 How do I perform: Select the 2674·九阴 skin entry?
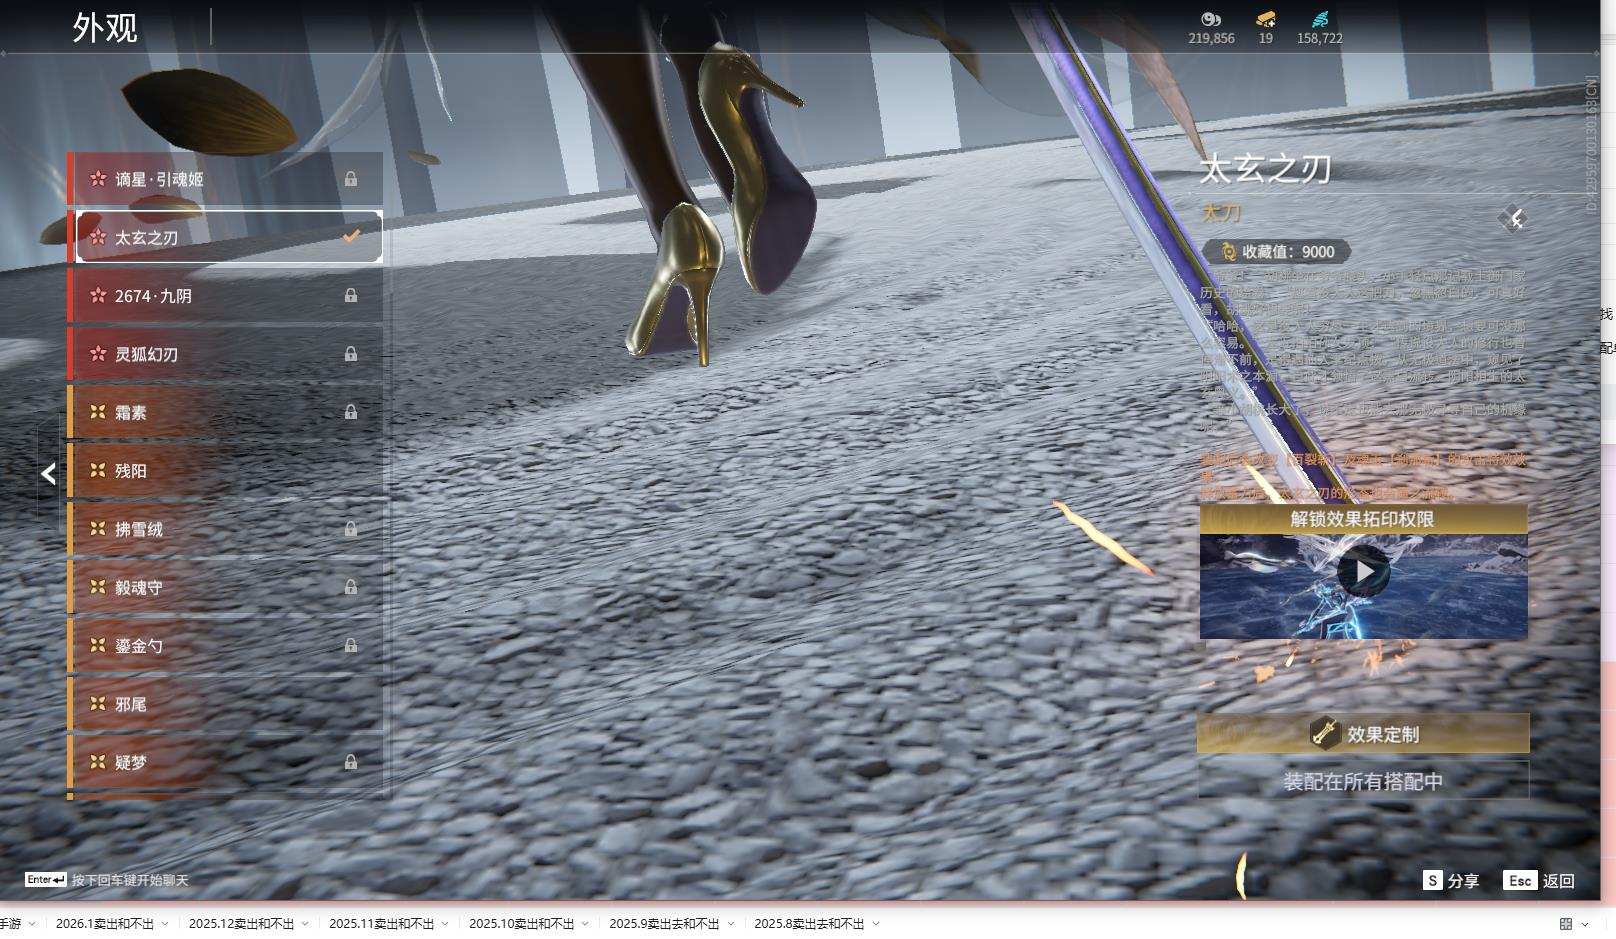click(x=225, y=296)
